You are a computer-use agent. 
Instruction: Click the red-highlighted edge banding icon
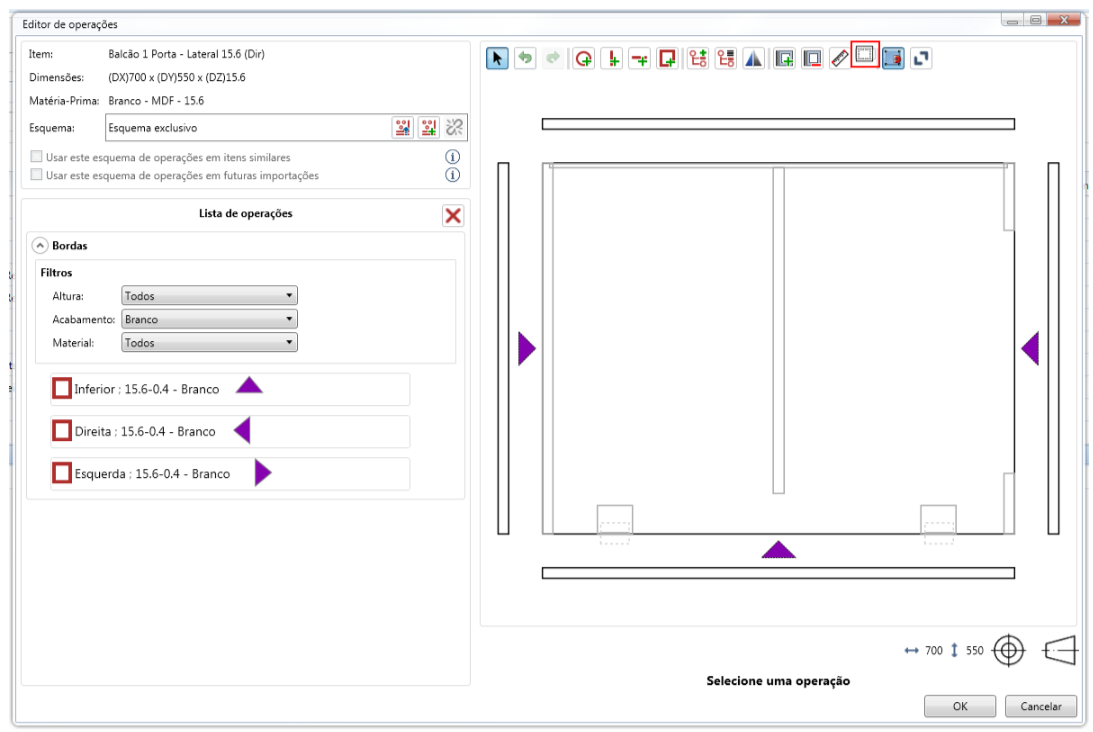865,56
